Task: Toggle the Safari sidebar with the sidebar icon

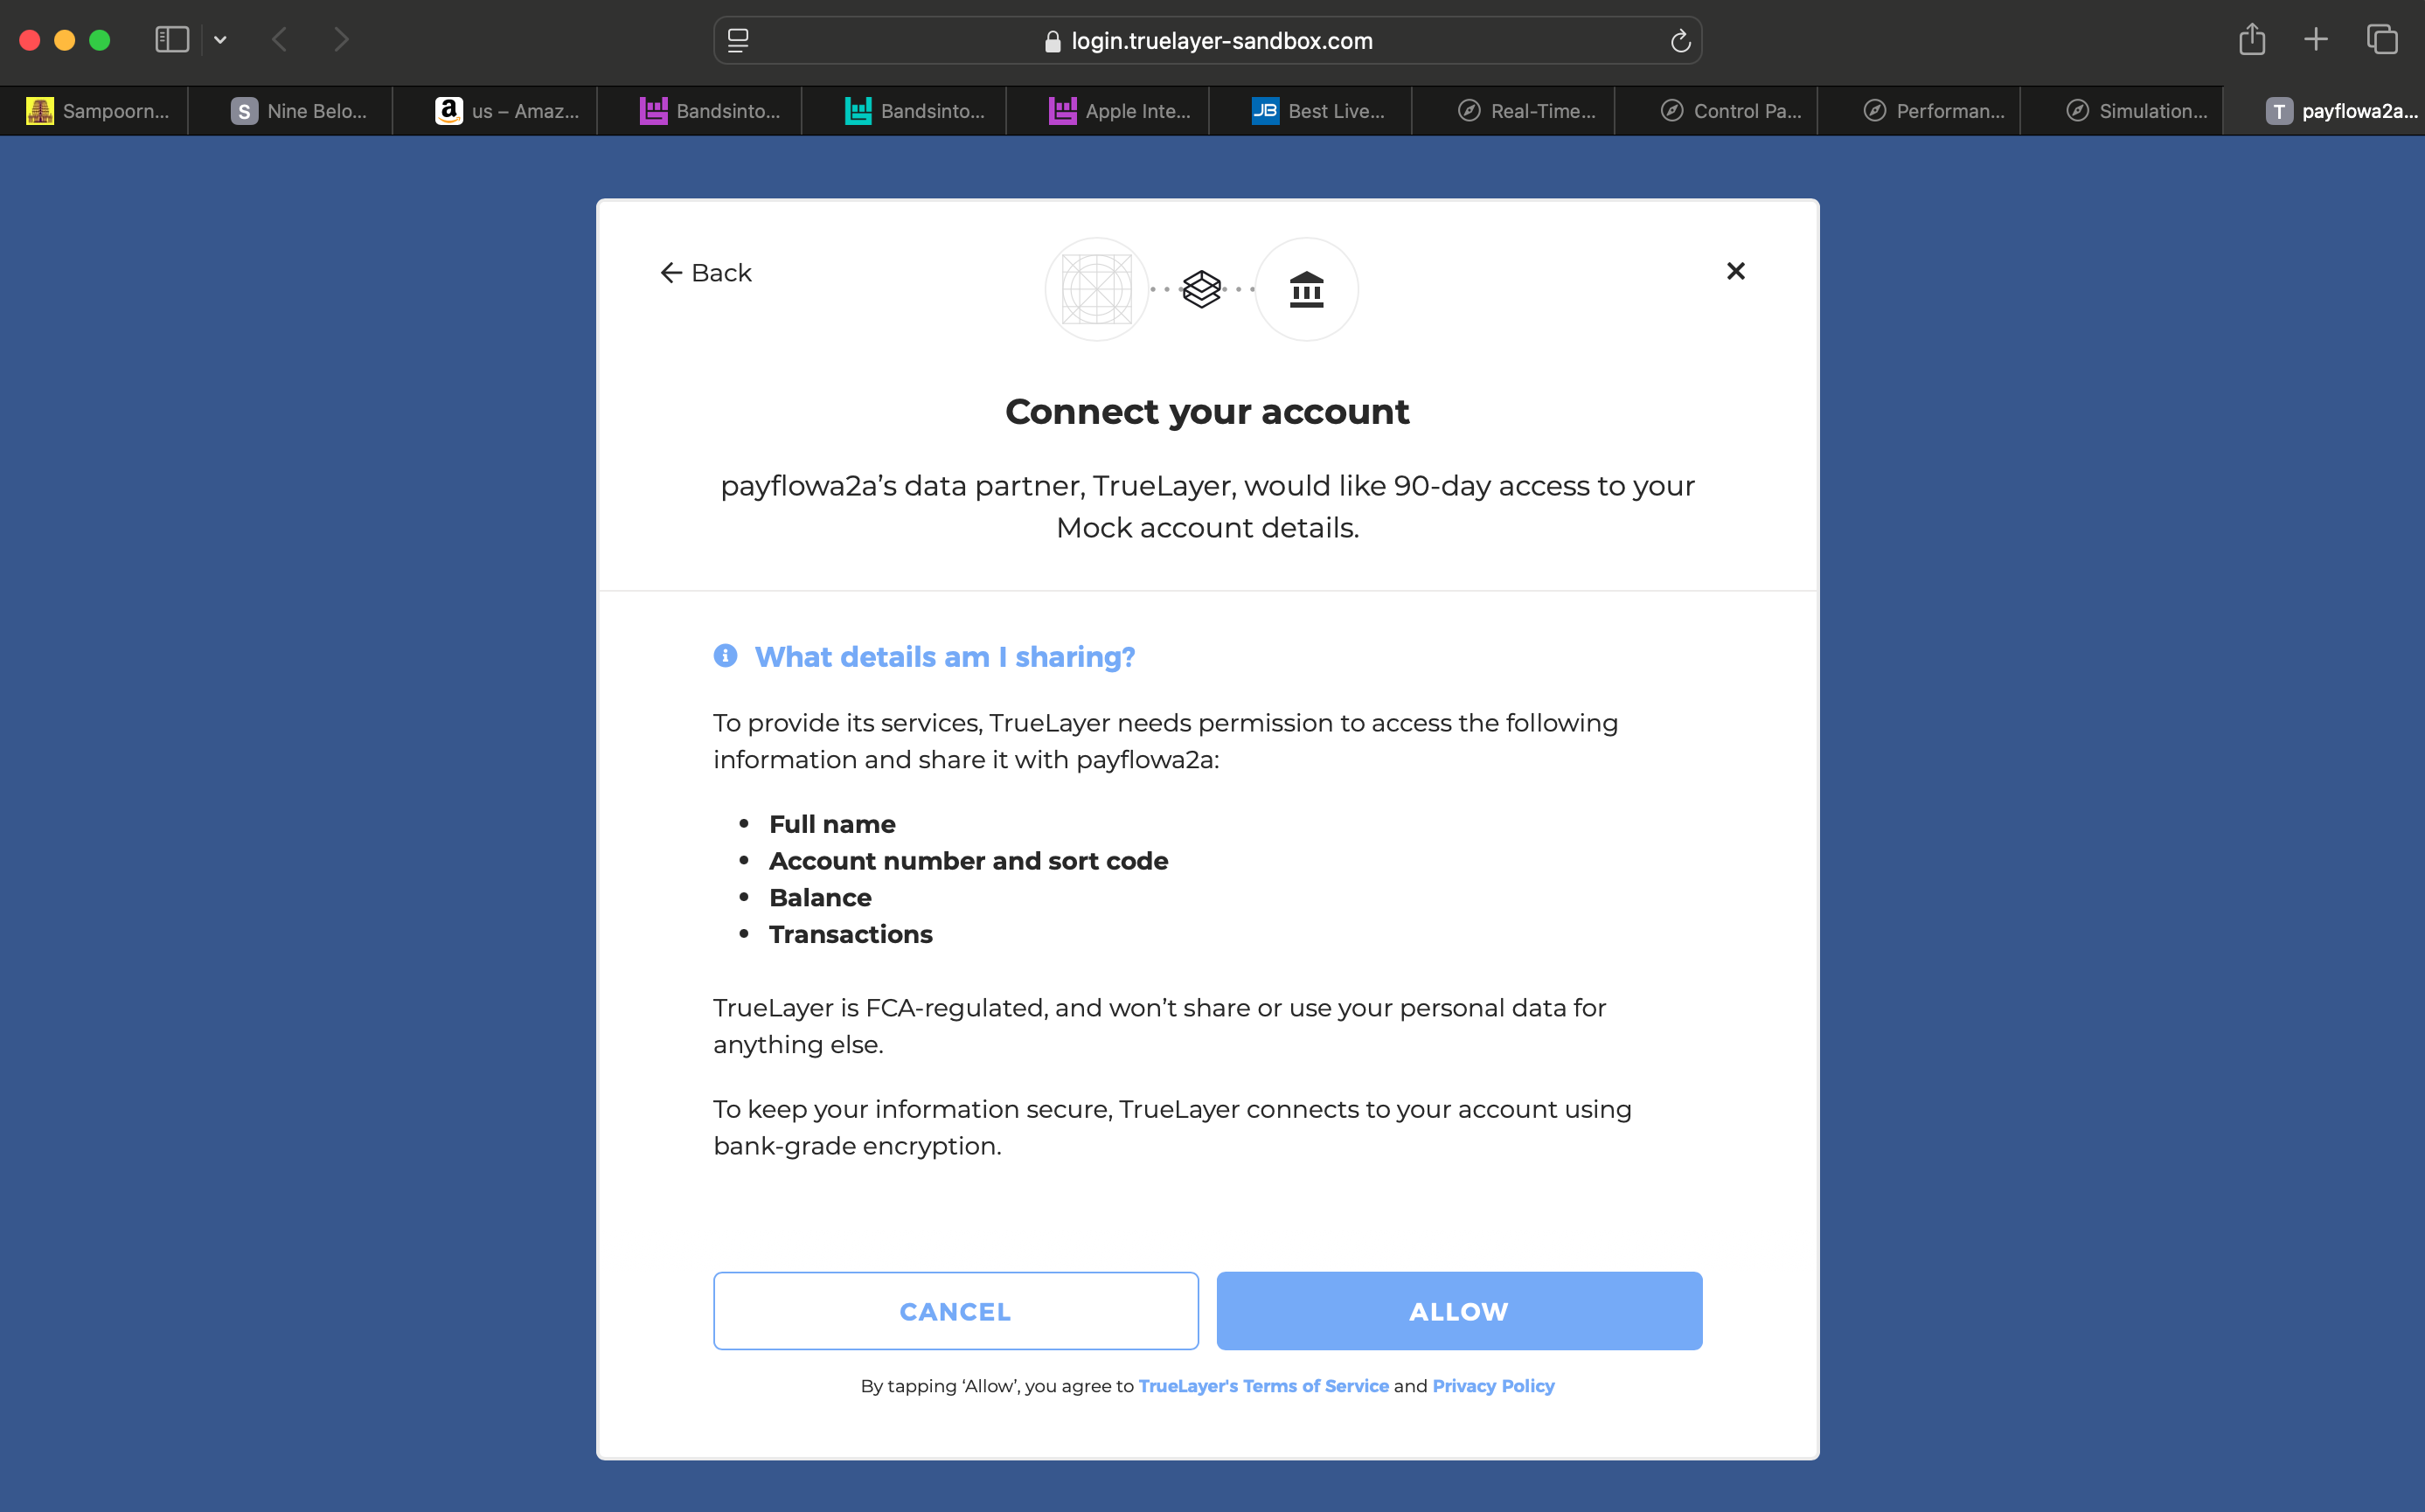Action: click(171, 40)
